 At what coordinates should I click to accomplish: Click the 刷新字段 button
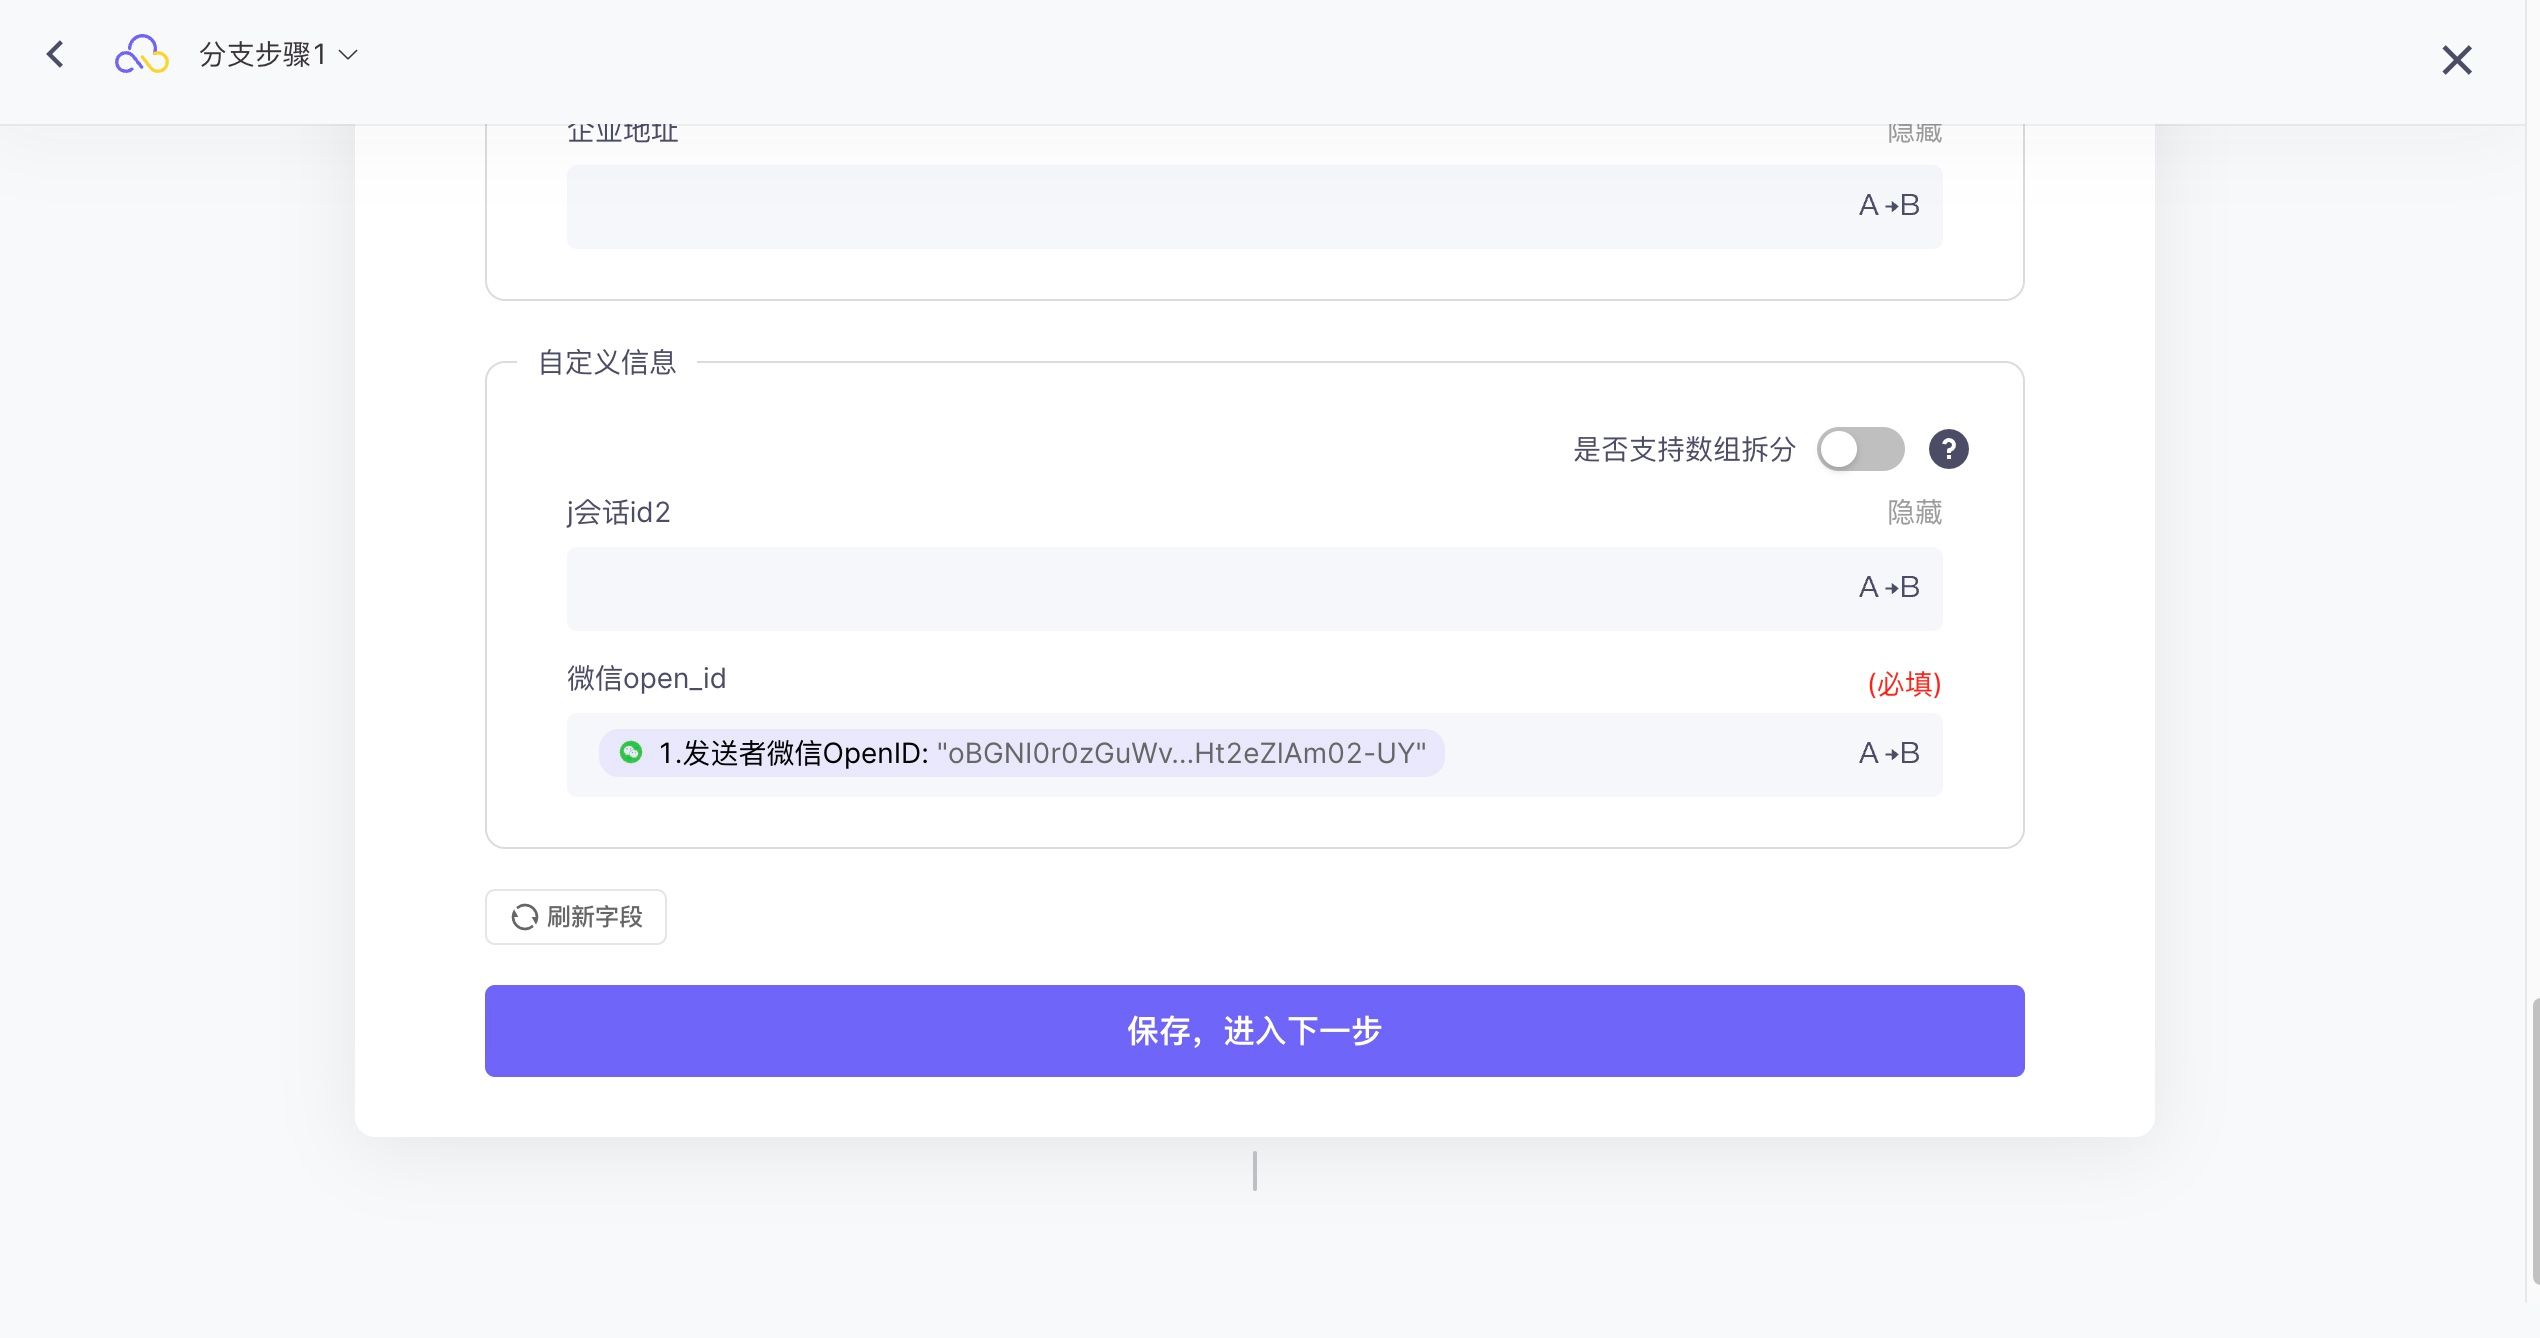pyautogui.click(x=576, y=917)
